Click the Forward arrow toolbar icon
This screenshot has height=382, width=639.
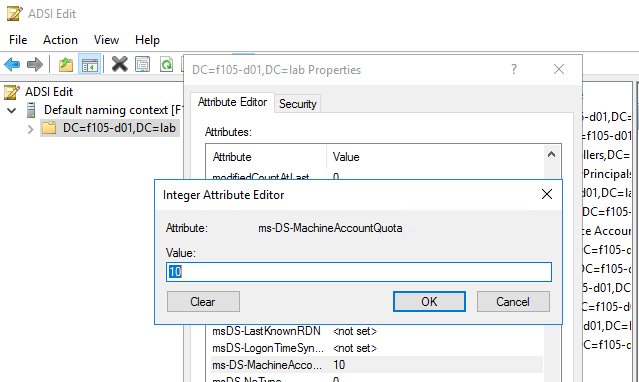(x=35, y=64)
